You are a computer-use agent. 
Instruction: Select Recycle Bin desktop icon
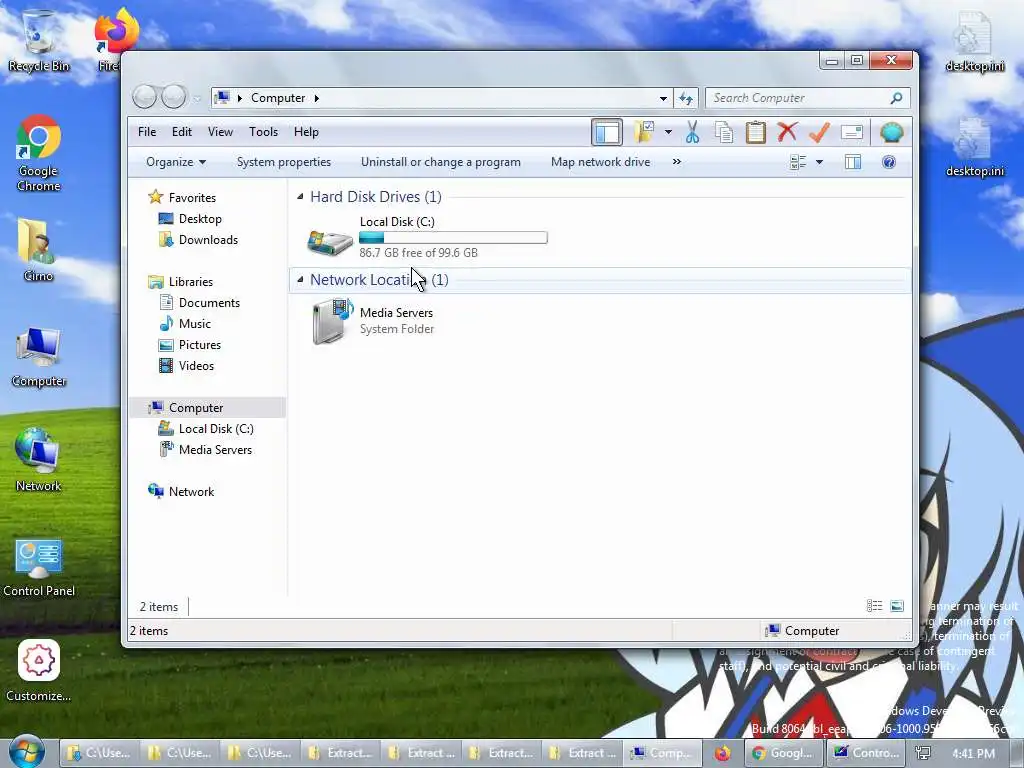click(39, 41)
